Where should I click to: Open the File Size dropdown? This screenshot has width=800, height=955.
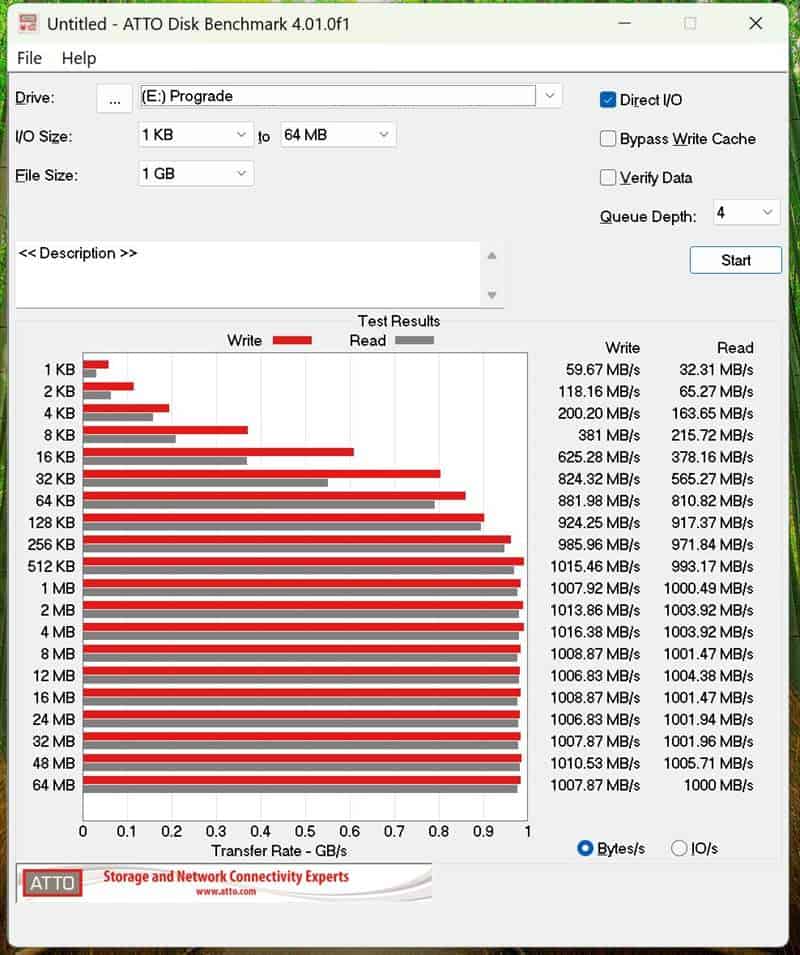[195, 174]
